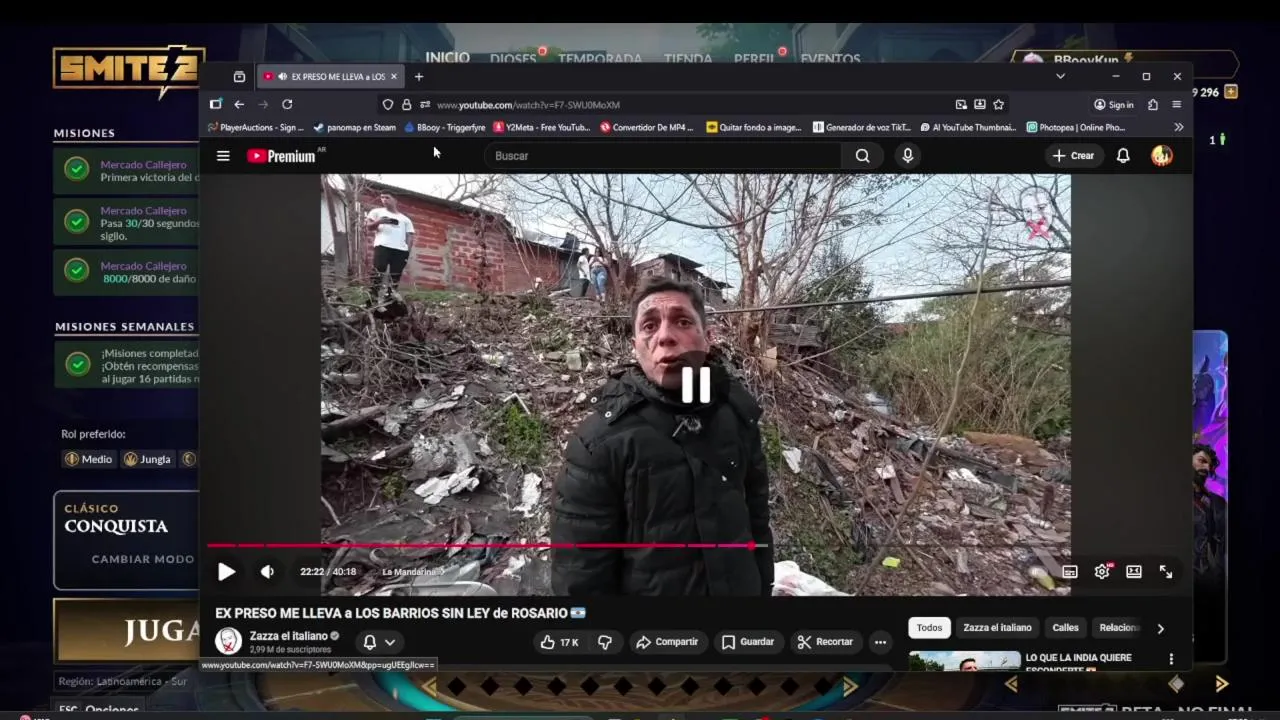Viewport: 1280px width, 720px height.
Task: Open the recommended video thumbnail
Action: [965, 661]
